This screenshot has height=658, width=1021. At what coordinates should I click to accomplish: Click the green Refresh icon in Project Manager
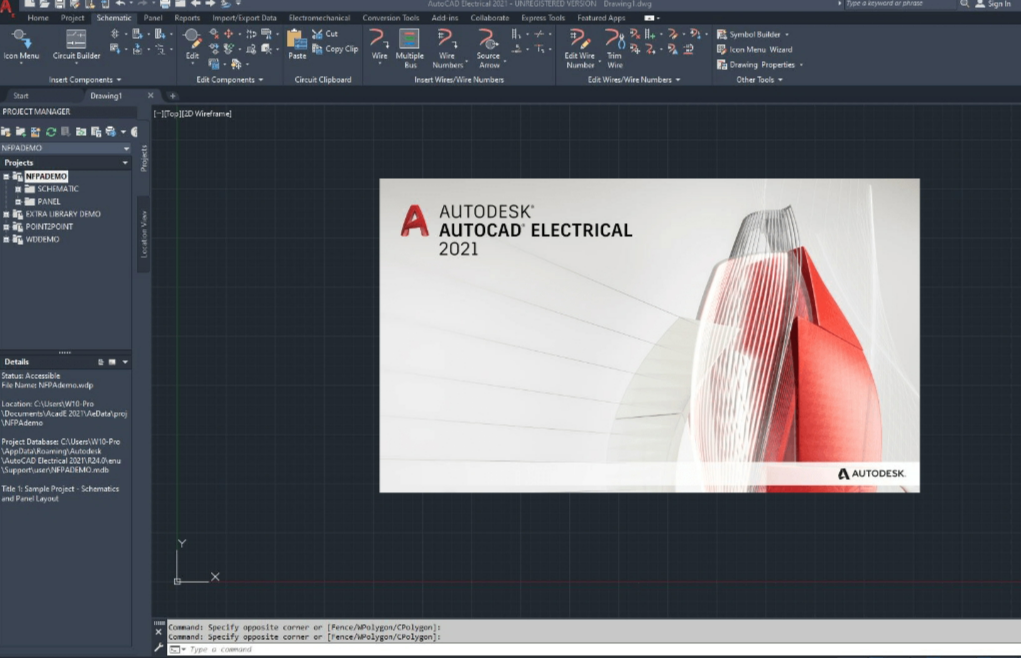coord(50,132)
